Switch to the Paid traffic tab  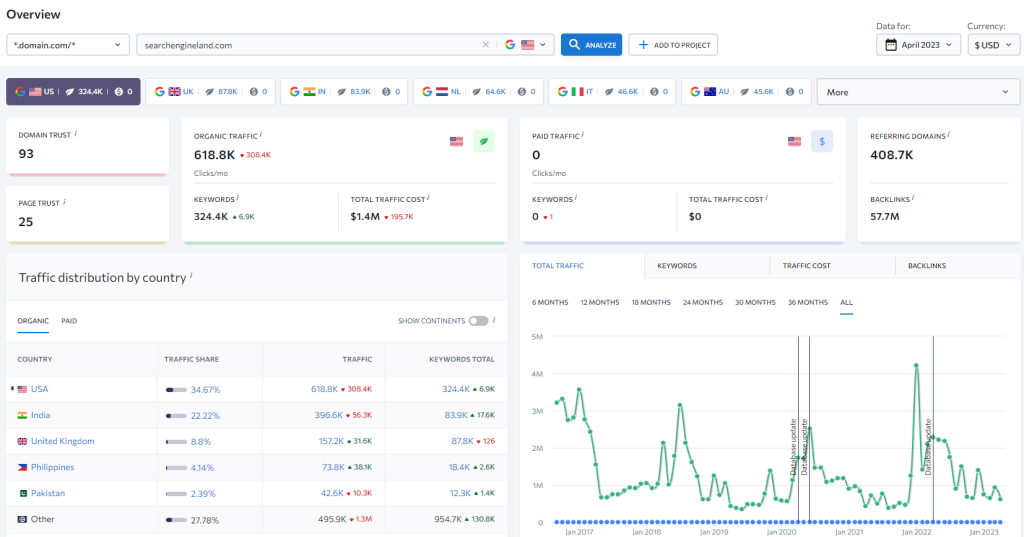[69, 321]
